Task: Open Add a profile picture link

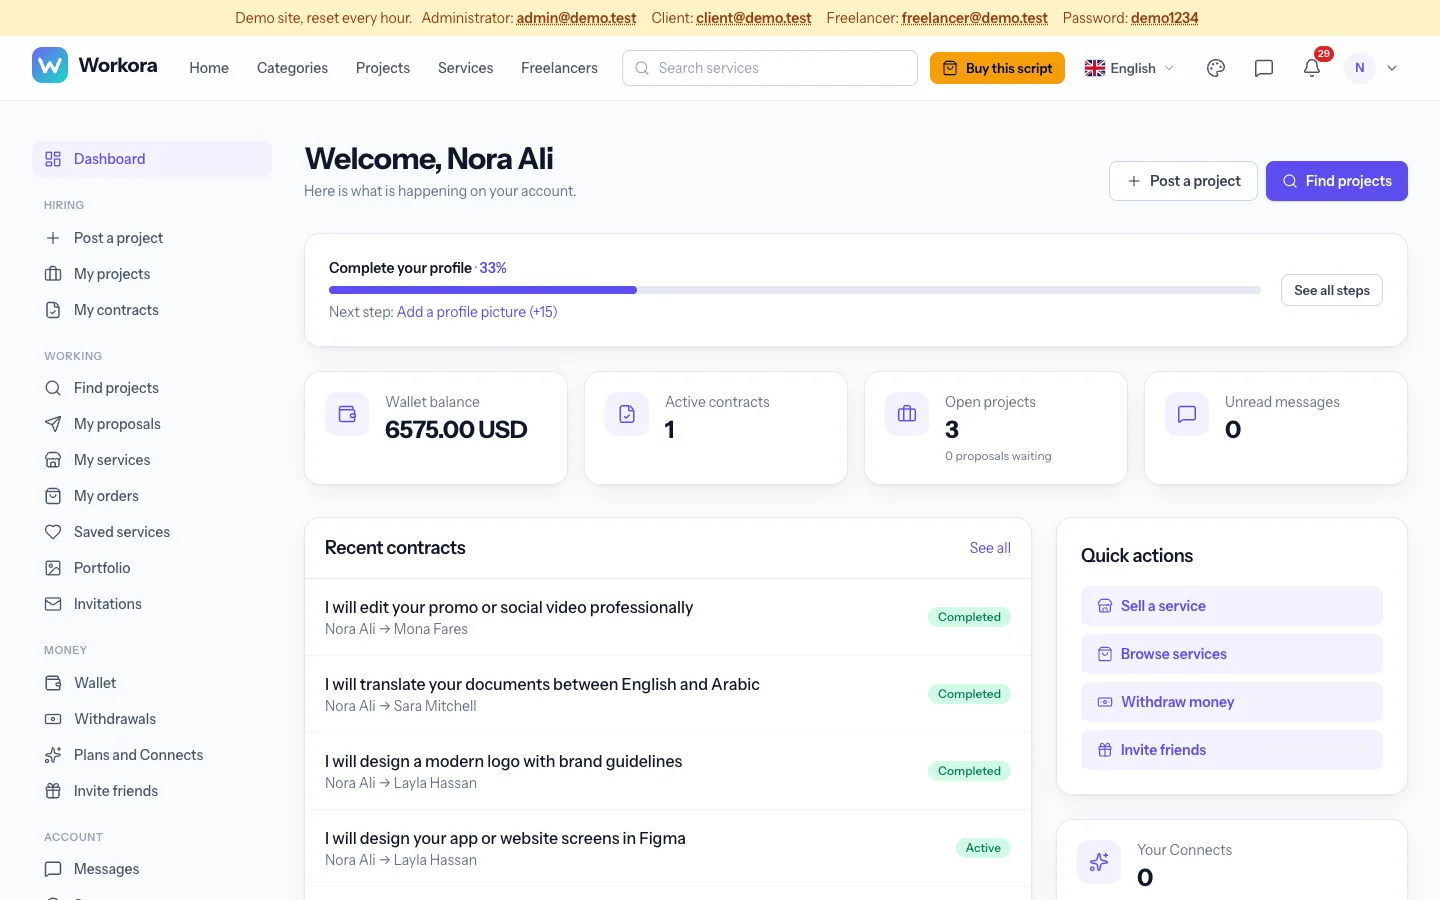Action: [477, 312]
